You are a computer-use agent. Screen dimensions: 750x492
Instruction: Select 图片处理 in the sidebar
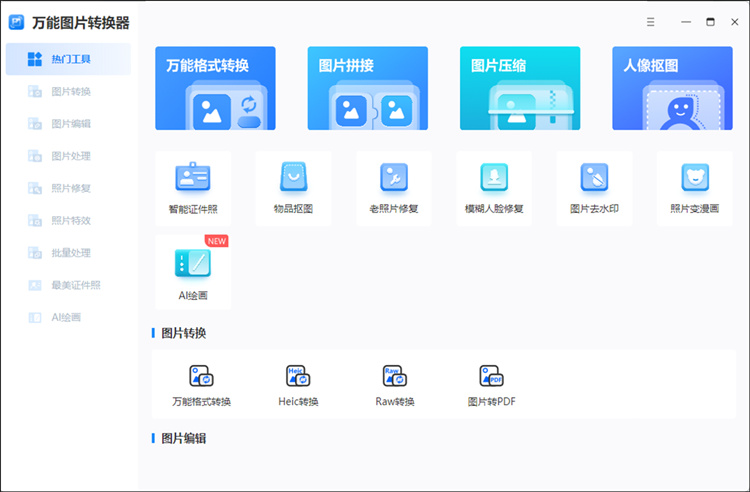68,156
